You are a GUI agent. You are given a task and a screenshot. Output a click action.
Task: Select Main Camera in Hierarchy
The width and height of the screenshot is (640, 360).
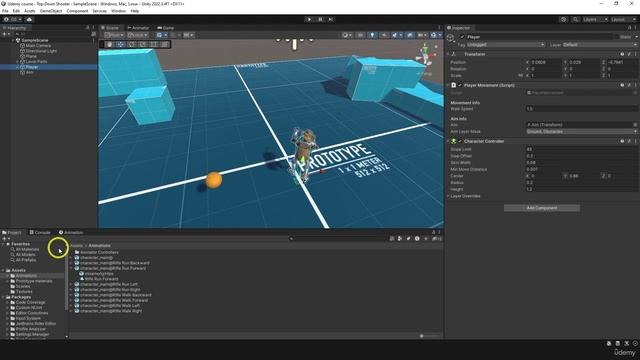point(38,46)
